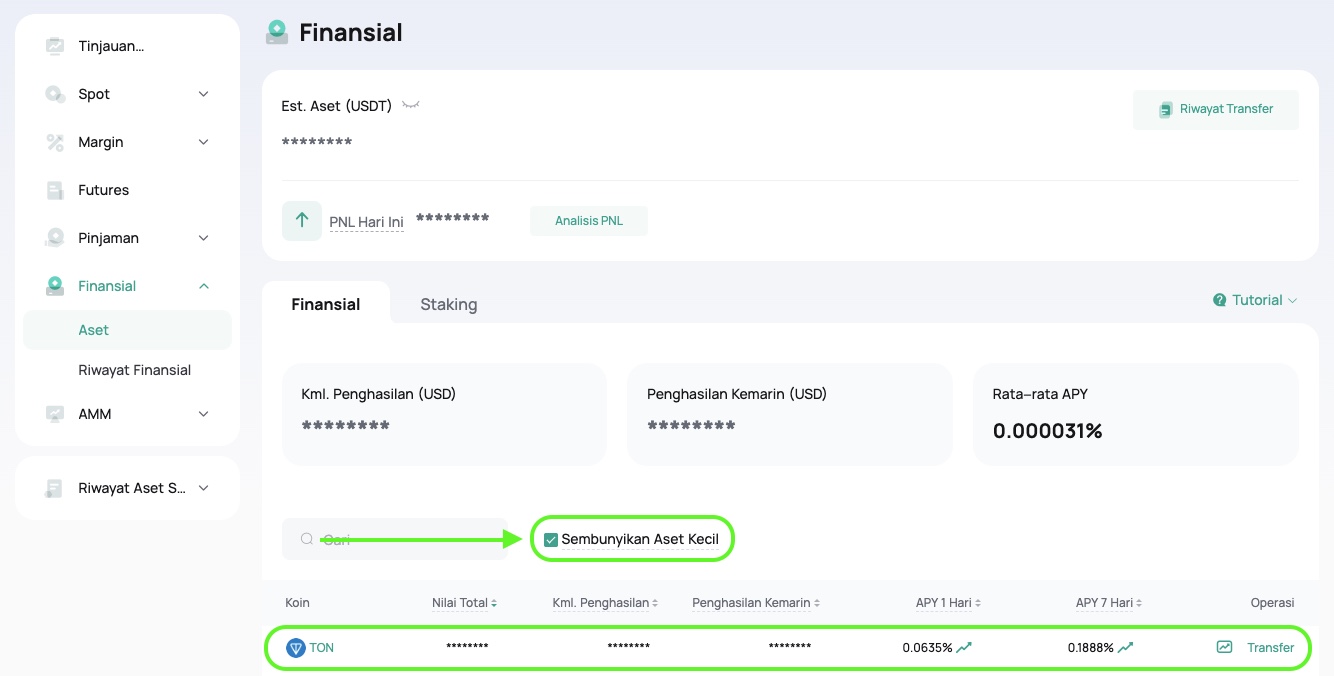Expand the AMM menu chevron

tap(204, 414)
